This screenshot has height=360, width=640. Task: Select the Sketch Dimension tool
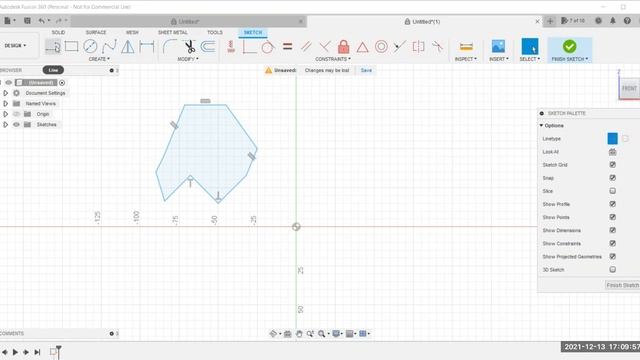tap(147, 47)
